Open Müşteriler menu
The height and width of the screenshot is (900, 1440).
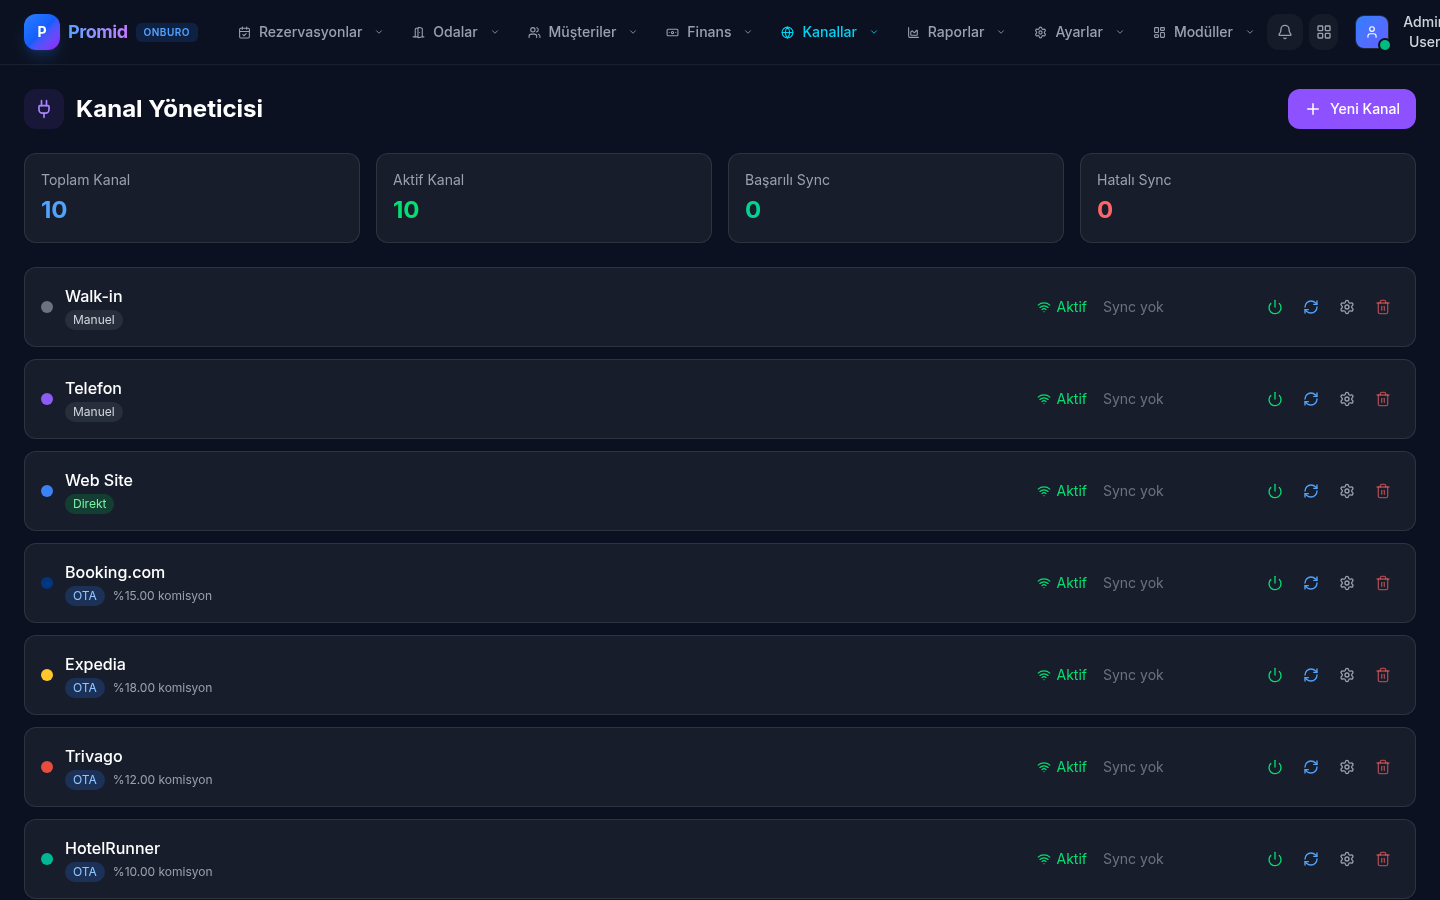582,32
